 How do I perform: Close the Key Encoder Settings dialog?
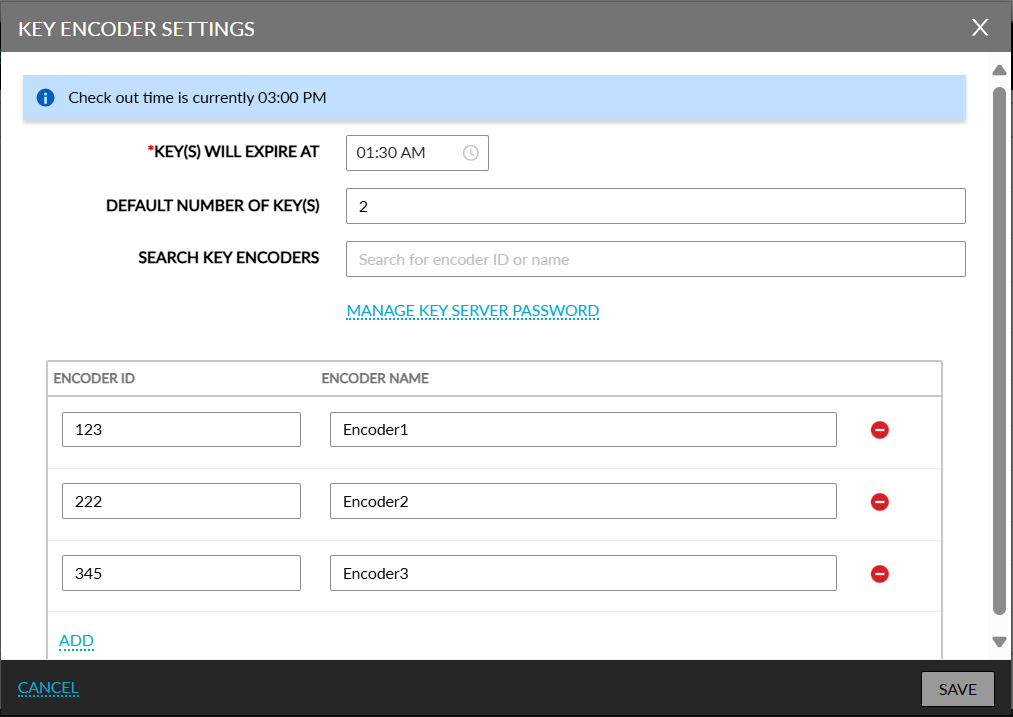point(979,27)
